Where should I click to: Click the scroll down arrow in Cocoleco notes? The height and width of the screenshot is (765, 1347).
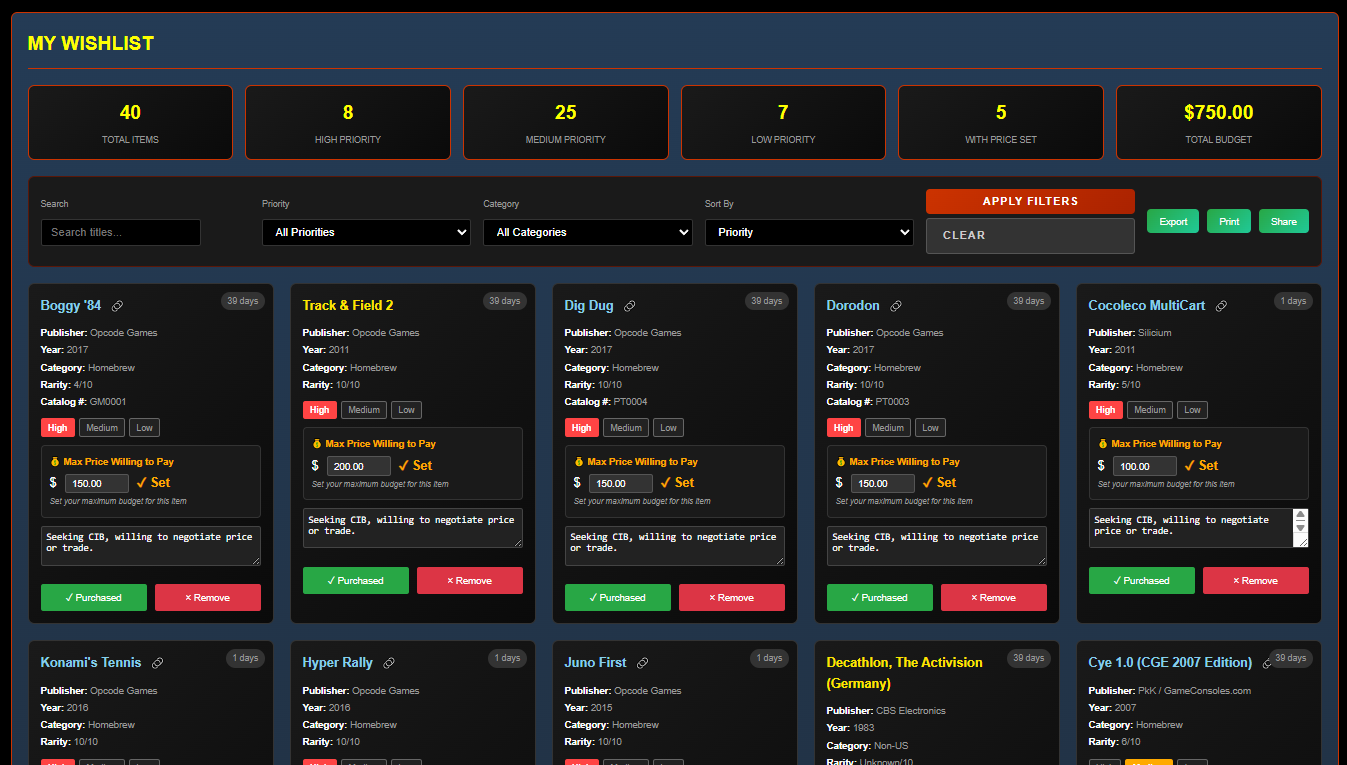pos(1300,528)
